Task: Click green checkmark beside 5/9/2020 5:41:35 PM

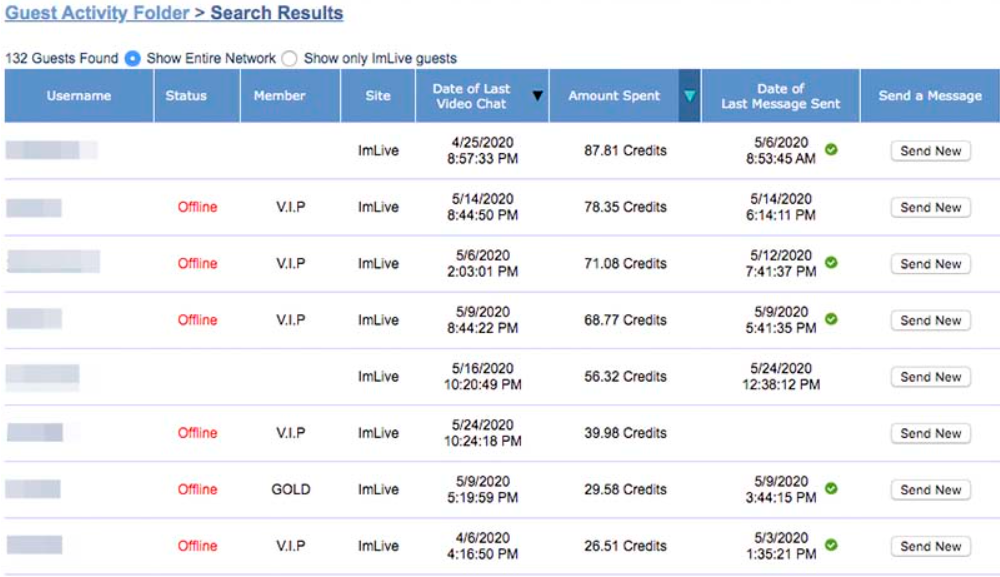Action: pyautogui.click(x=831, y=319)
